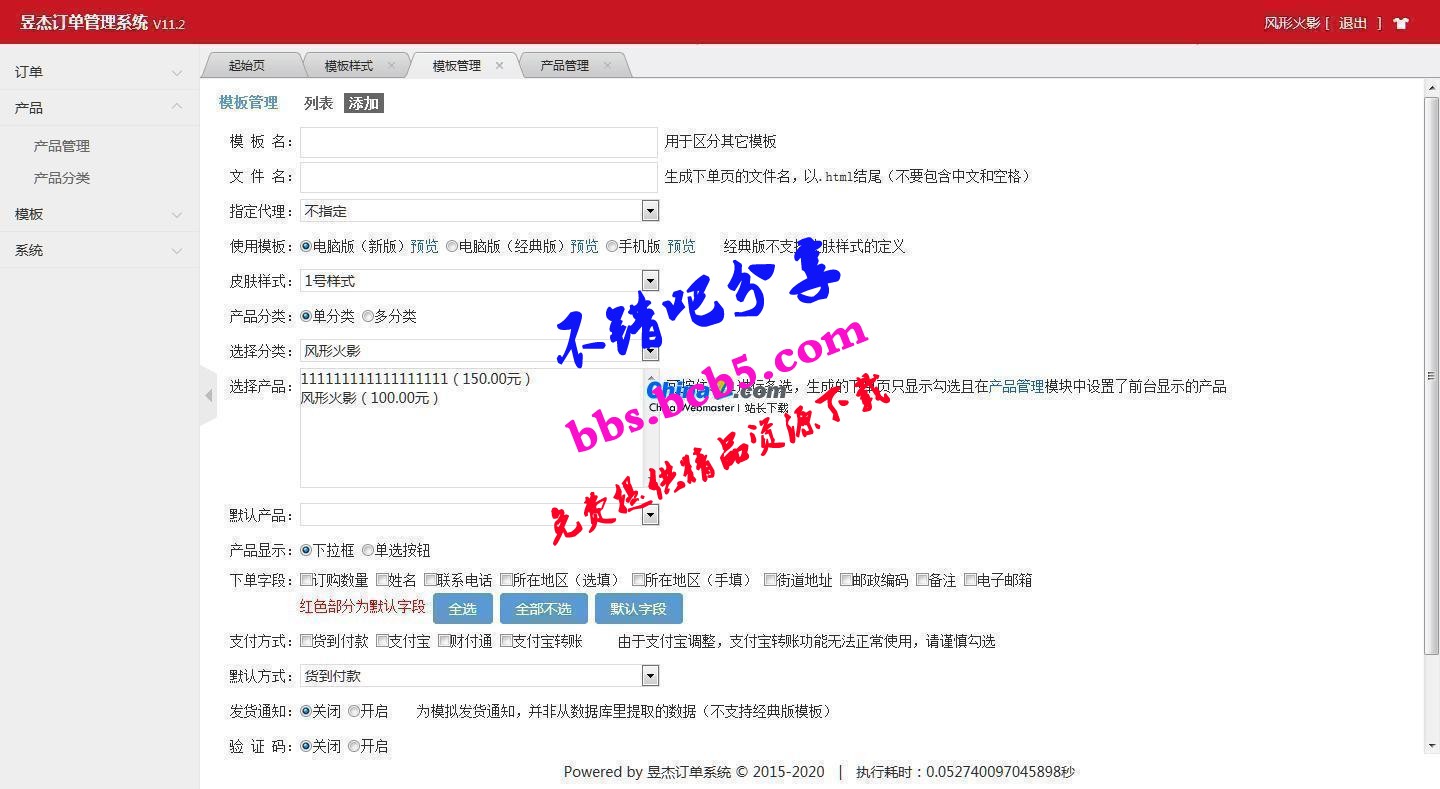Close the 产品管理 tab via X icon

[x=607, y=65]
